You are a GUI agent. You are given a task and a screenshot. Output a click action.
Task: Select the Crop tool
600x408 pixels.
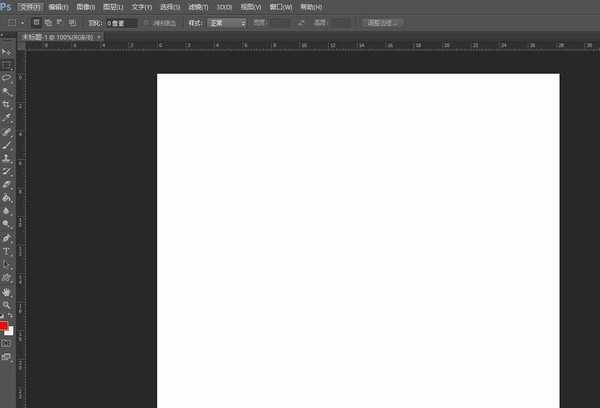click(6, 104)
